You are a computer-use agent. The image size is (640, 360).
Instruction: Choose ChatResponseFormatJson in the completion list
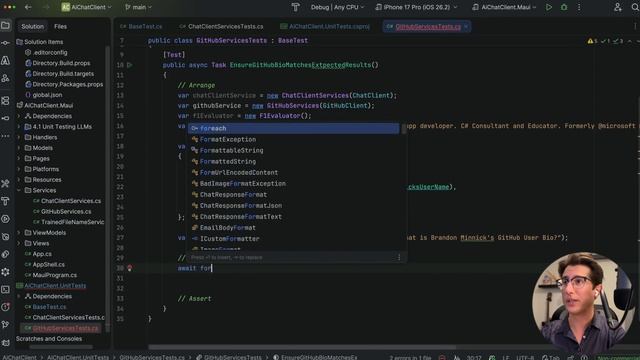(293, 206)
